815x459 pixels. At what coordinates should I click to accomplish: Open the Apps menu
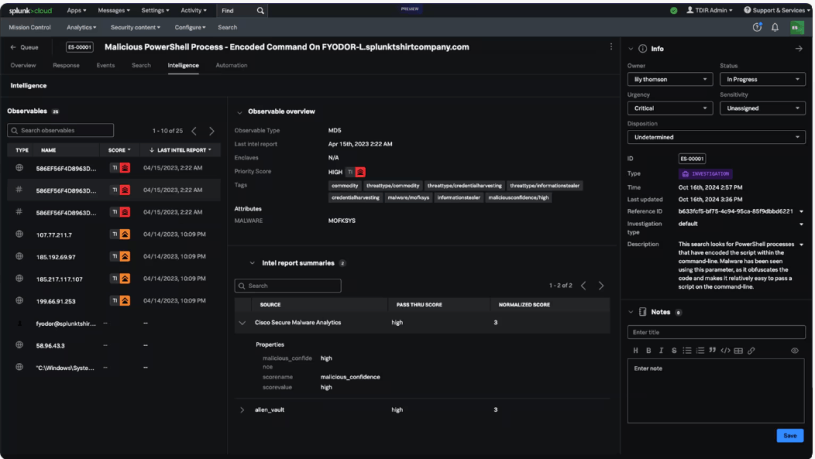click(76, 10)
